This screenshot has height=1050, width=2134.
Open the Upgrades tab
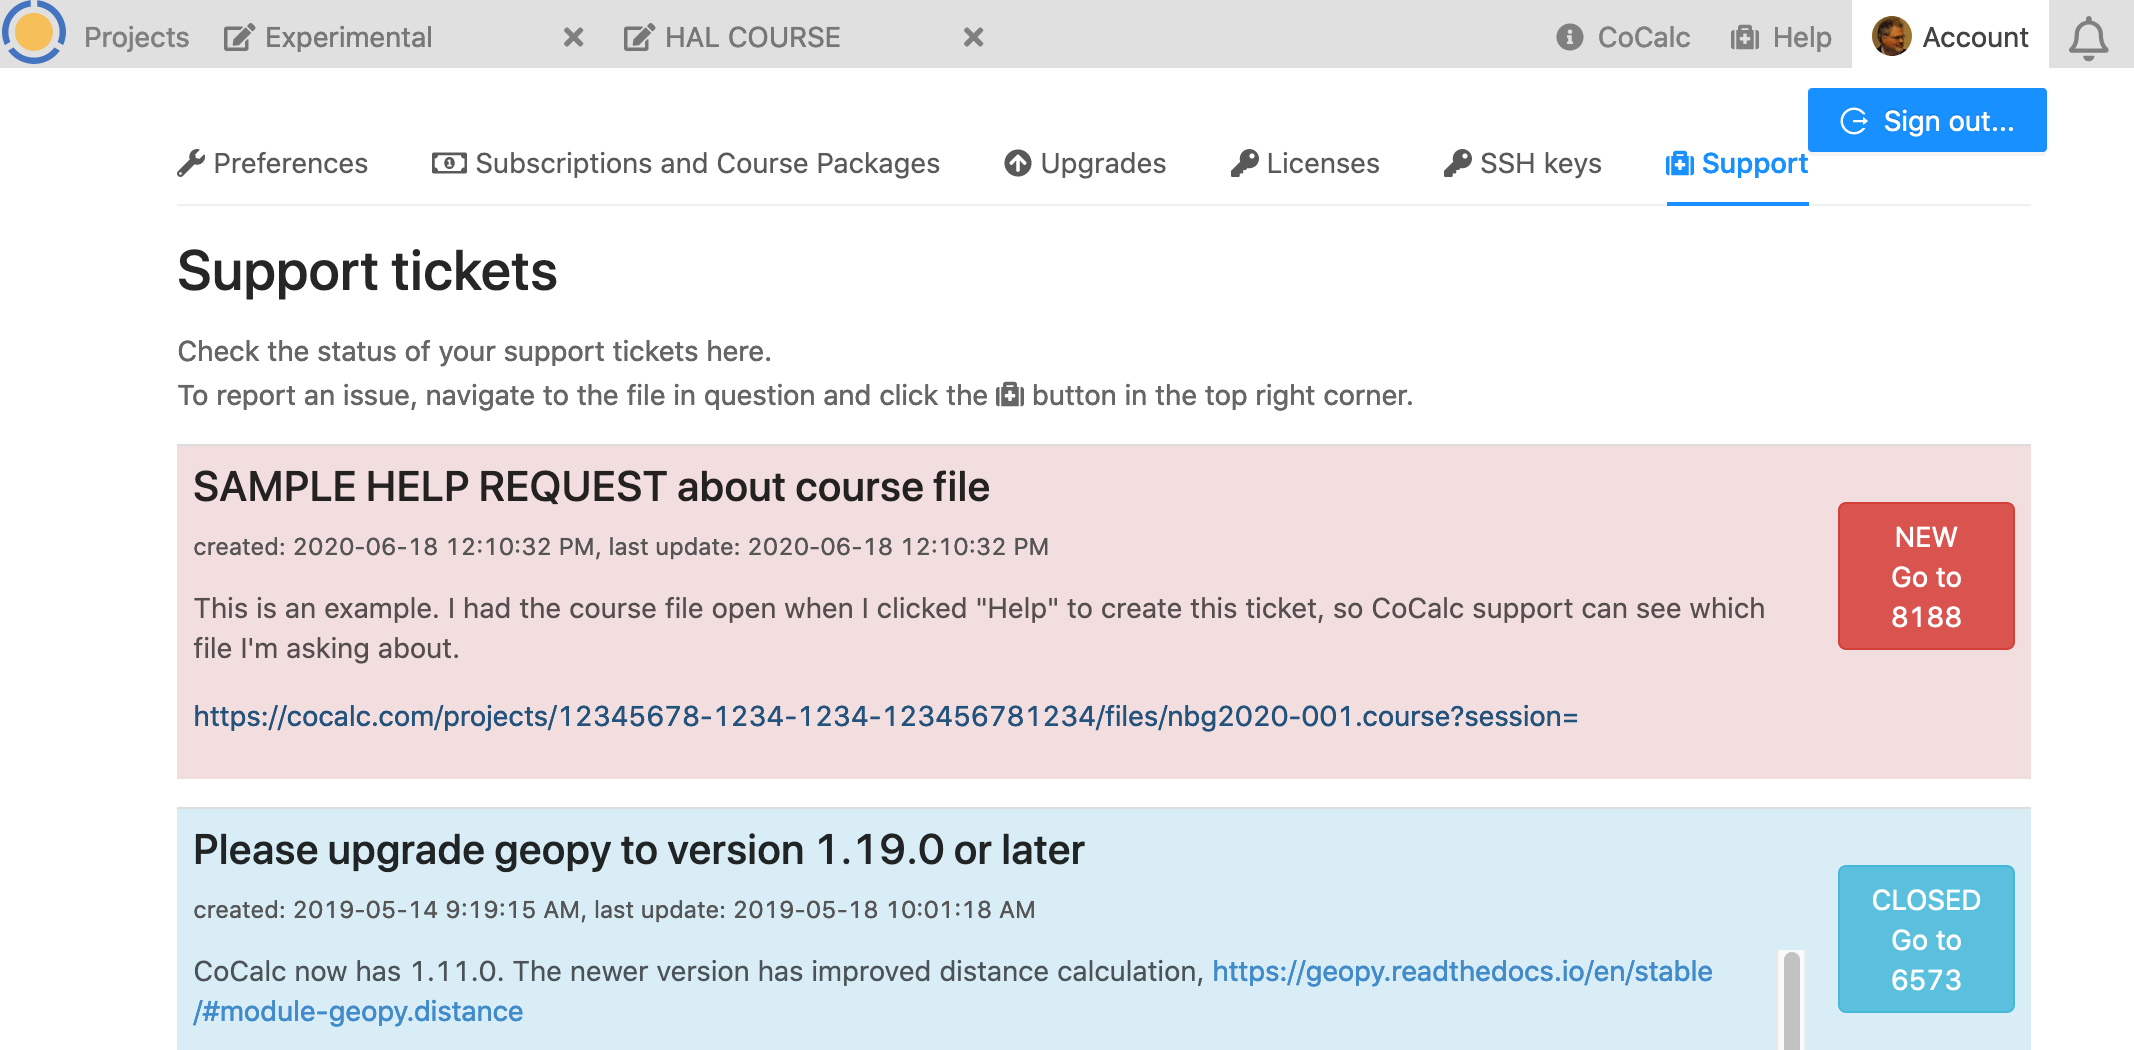click(x=1085, y=163)
